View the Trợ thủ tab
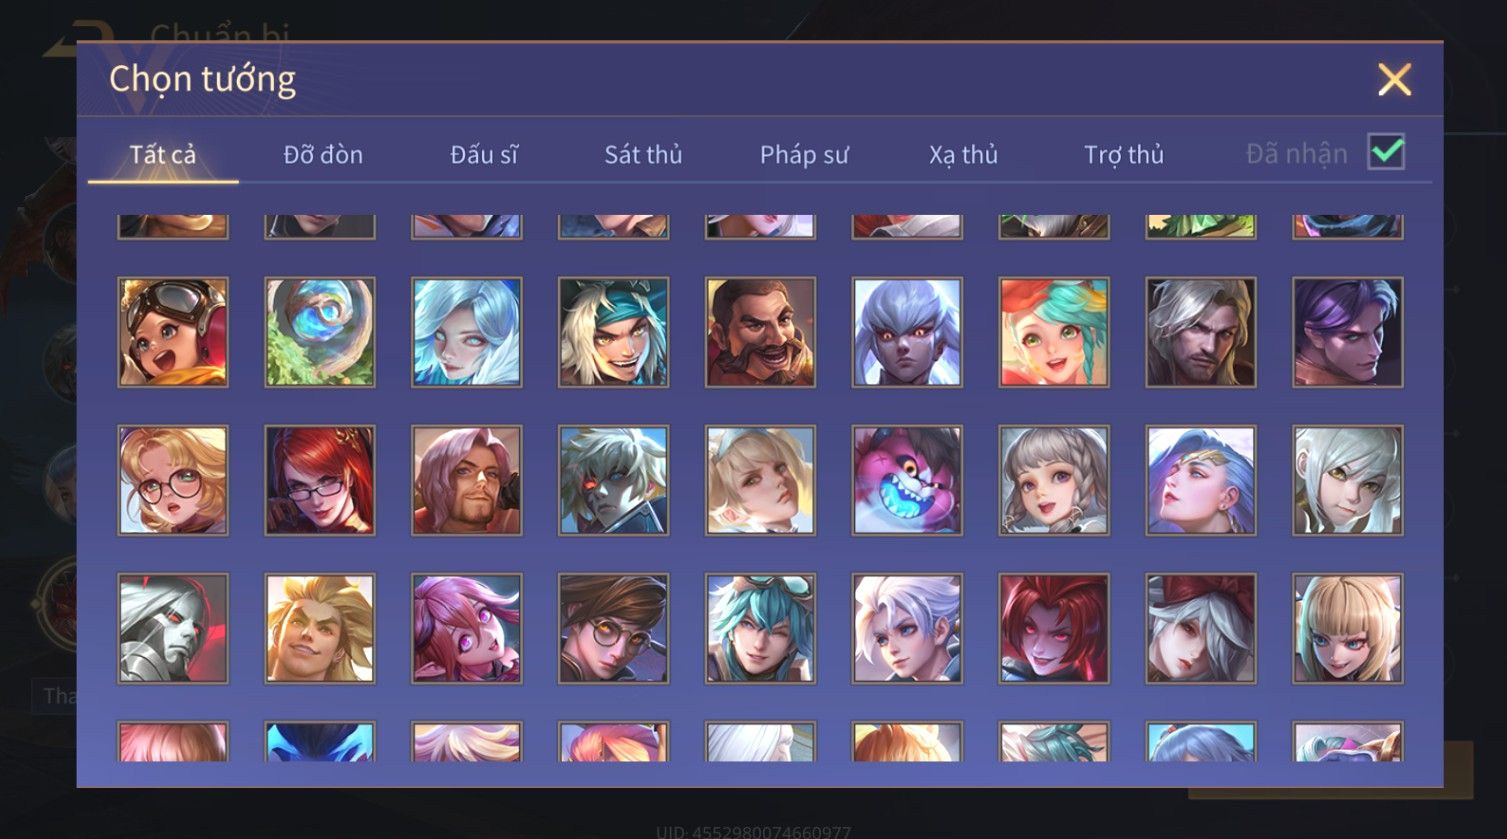The image size is (1507, 839). (1124, 154)
